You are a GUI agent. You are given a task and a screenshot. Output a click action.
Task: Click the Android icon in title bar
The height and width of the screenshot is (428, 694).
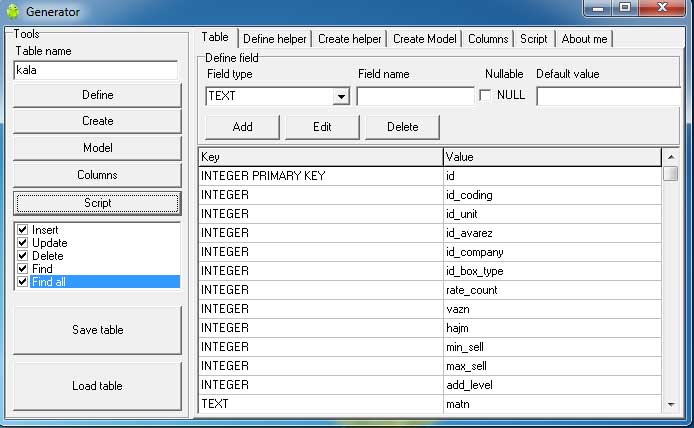point(12,12)
